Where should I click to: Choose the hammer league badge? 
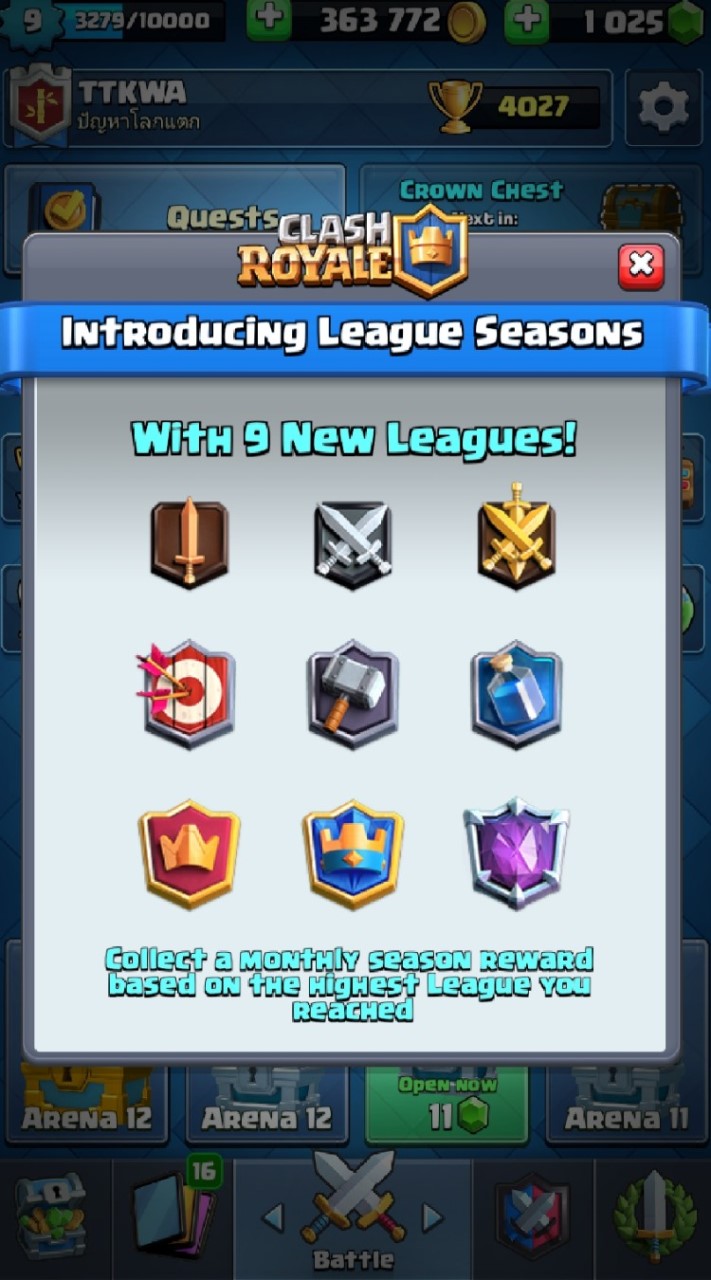pyautogui.click(x=352, y=693)
